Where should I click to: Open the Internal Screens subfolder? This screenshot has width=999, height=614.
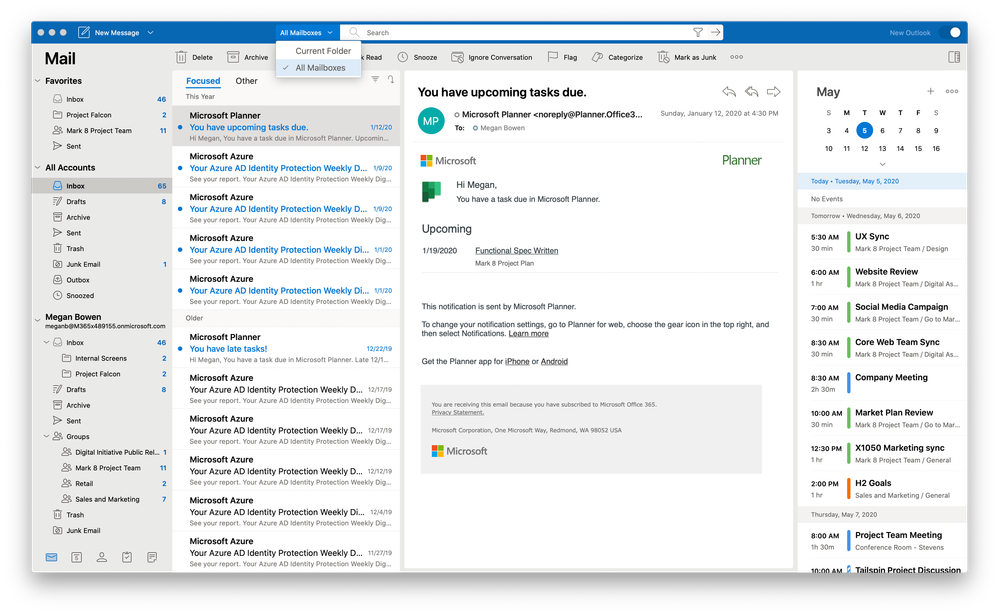(102, 358)
